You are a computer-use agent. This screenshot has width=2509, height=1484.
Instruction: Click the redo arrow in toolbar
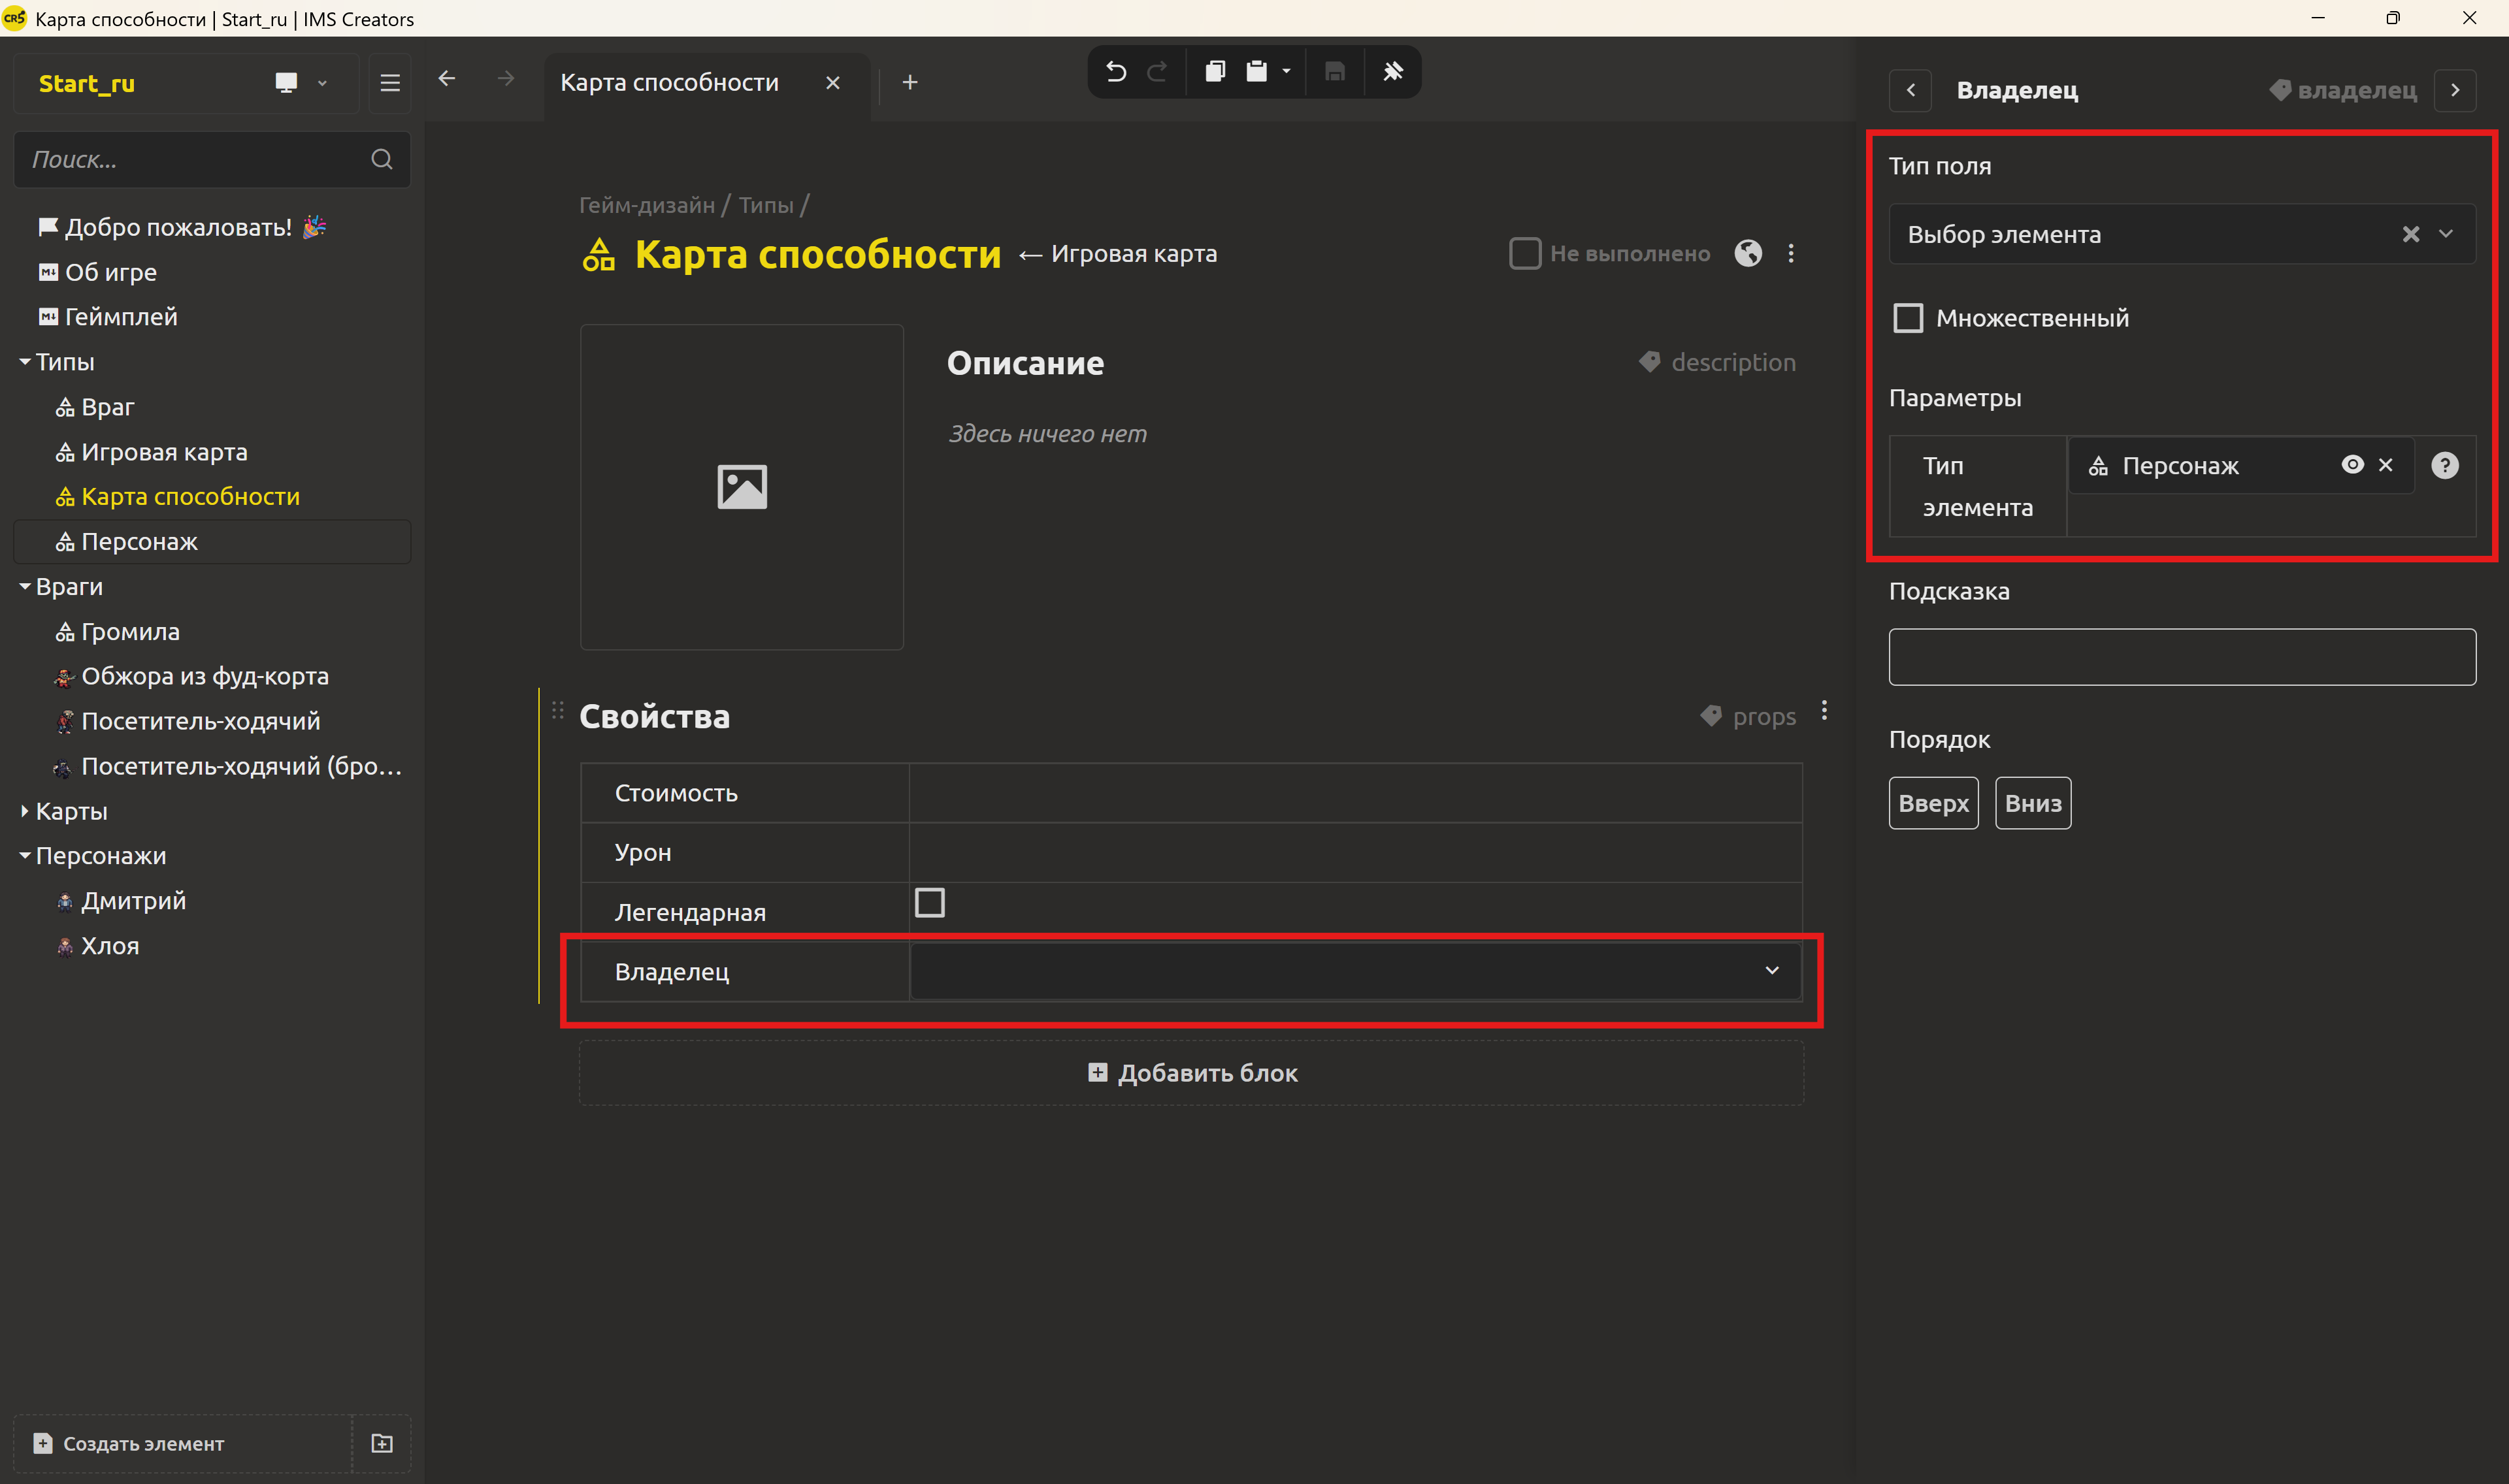pyautogui.click(x=1158, y=72)
